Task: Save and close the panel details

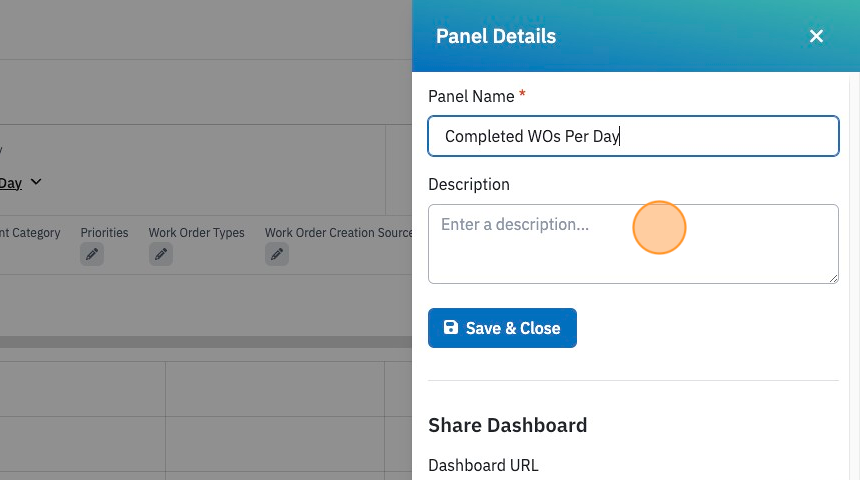Action: [x=502, y=328]
